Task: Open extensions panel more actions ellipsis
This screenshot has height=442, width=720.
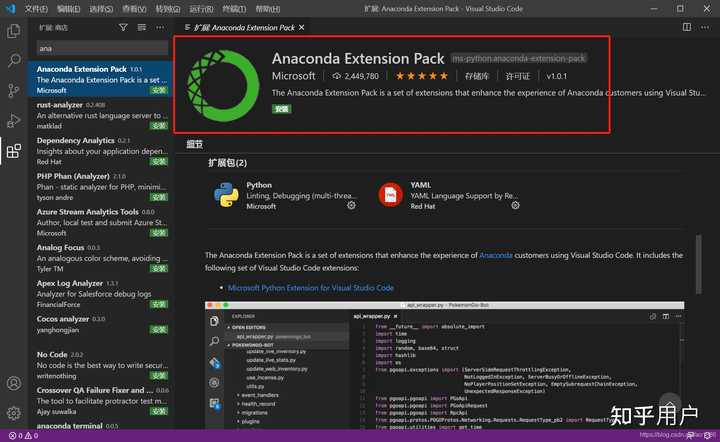Action: (x=163, y=28)
